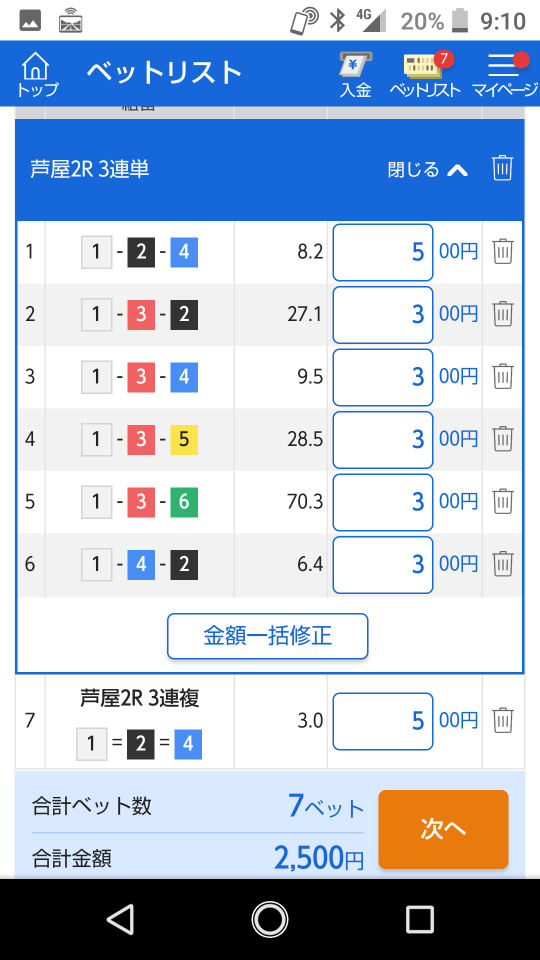Delete the entire 芦屋2R 3連単 group
Viewport: 540px width, 960px height.
[502, 168]
